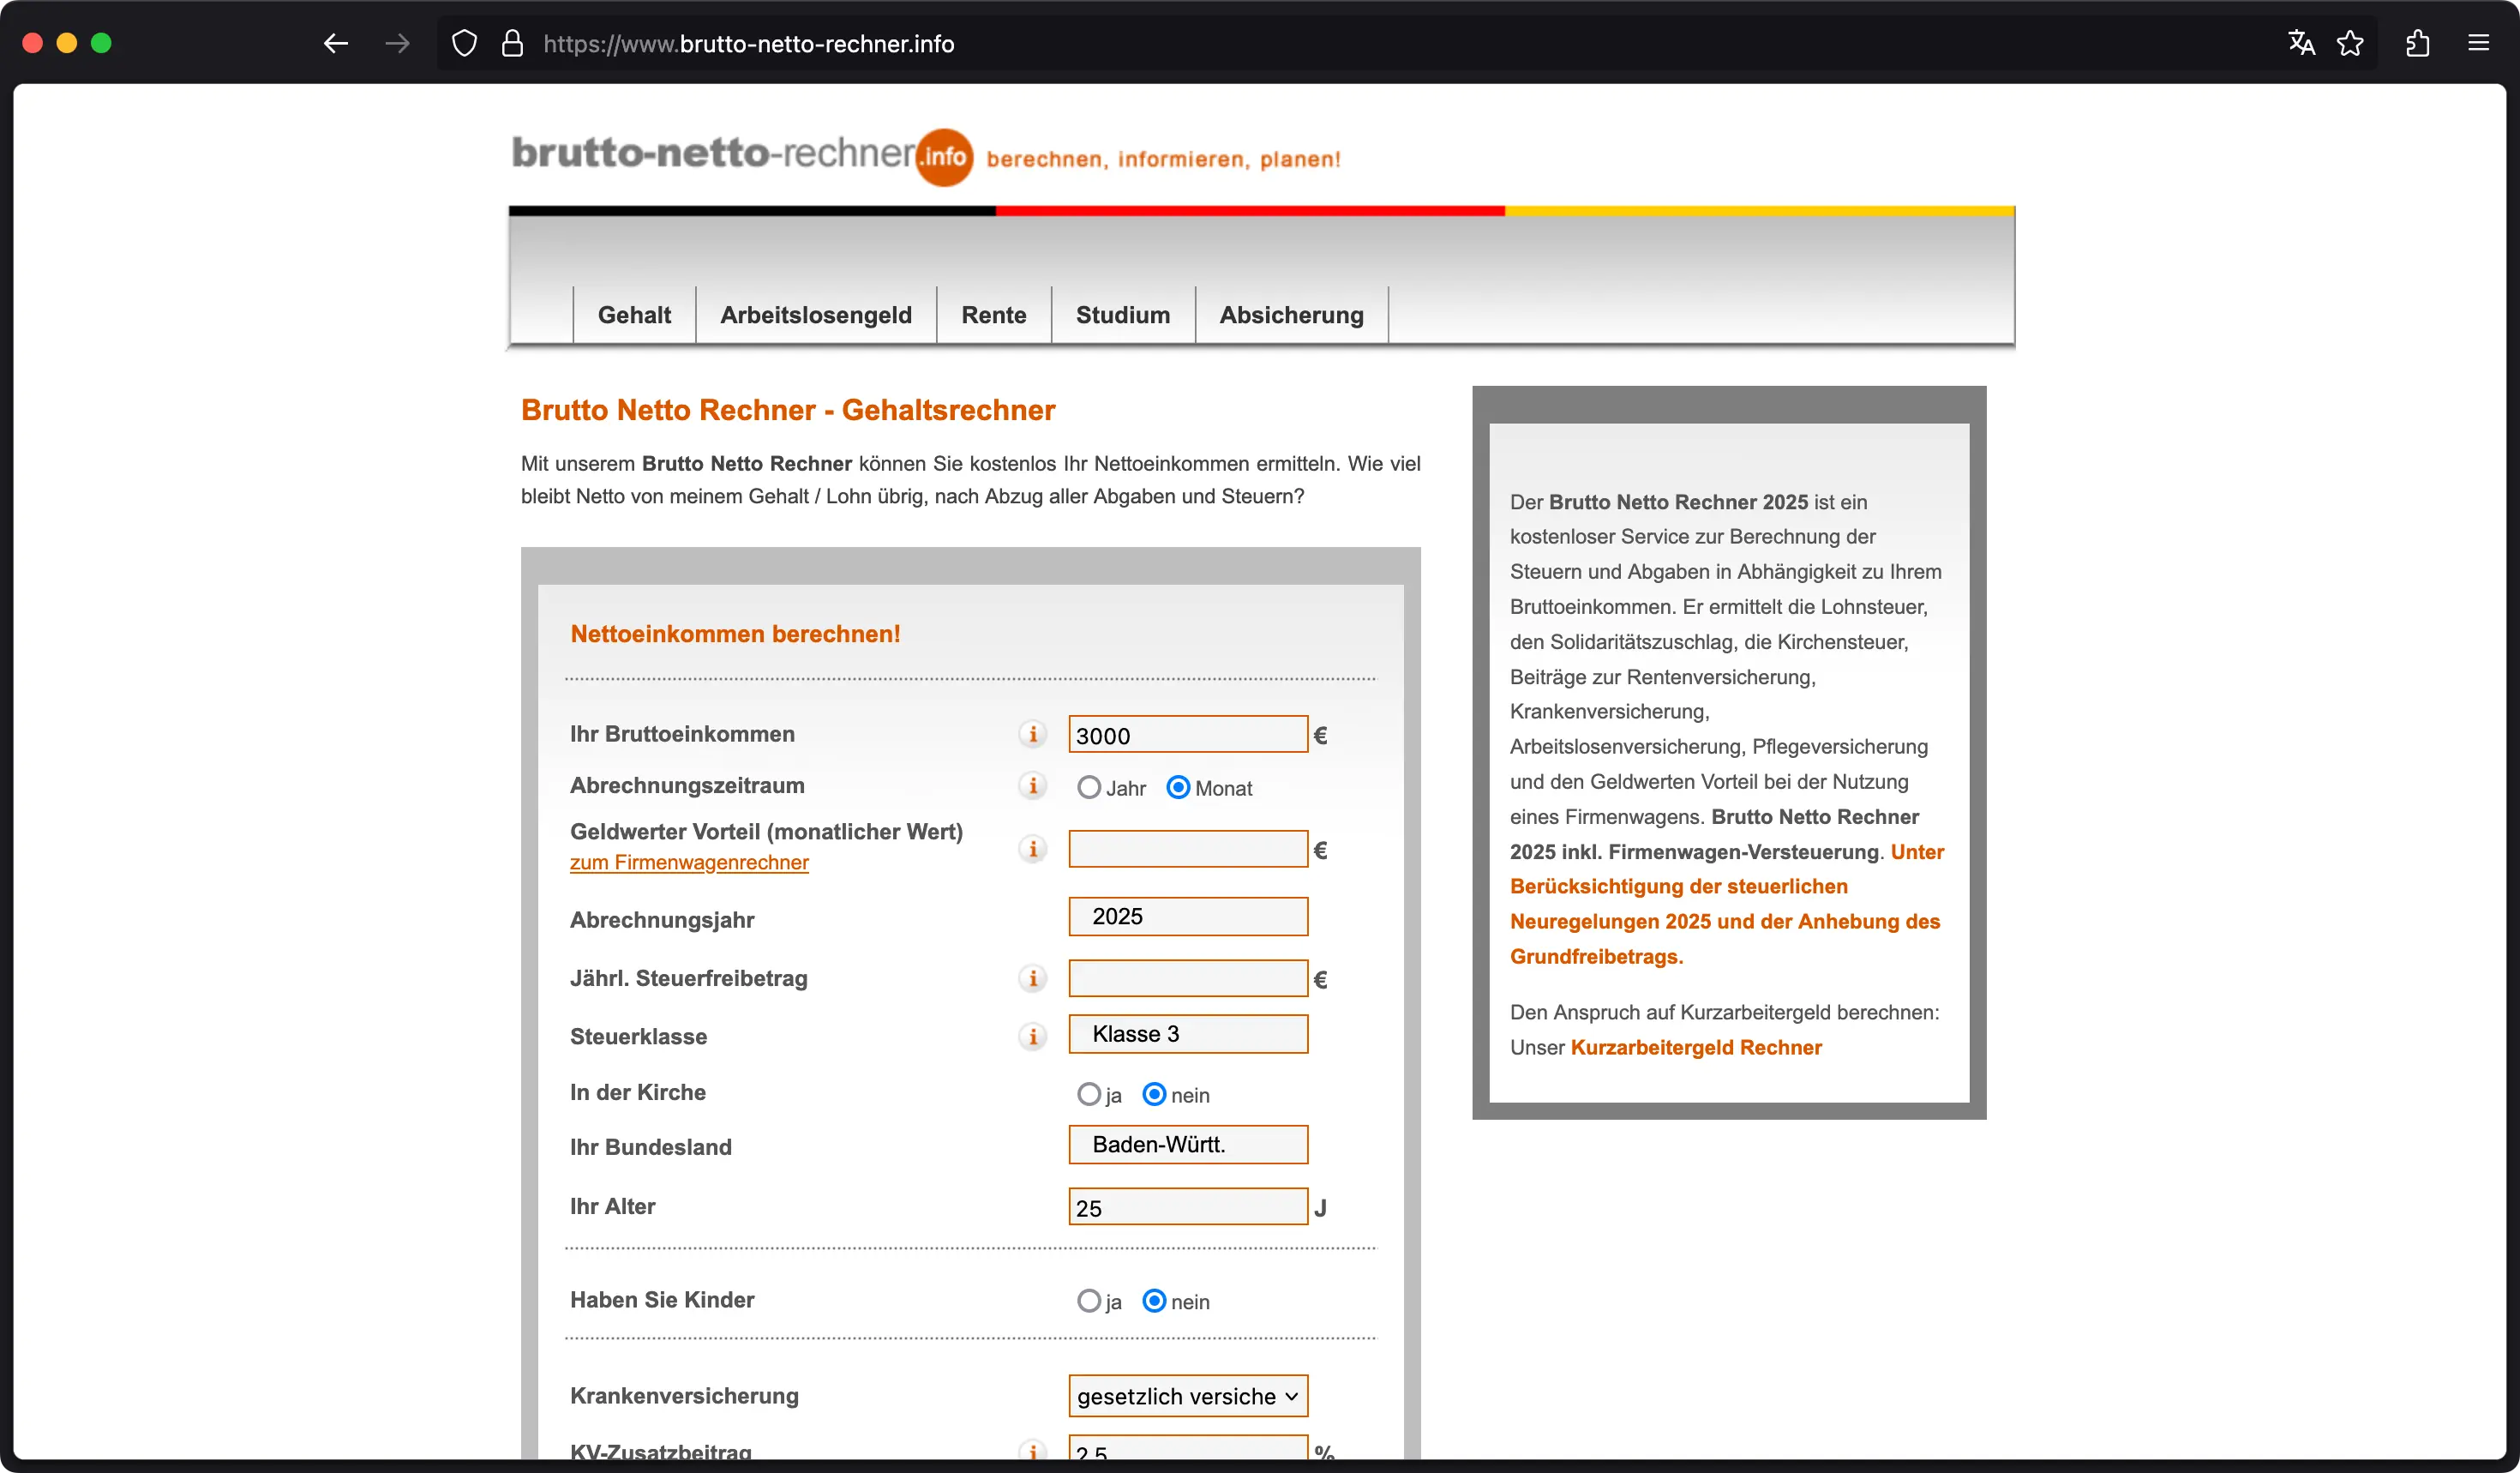Open the Bundesland dropdown Baden-Württ.
Screen dimensions: 2520x1473
point(1187,1145)
